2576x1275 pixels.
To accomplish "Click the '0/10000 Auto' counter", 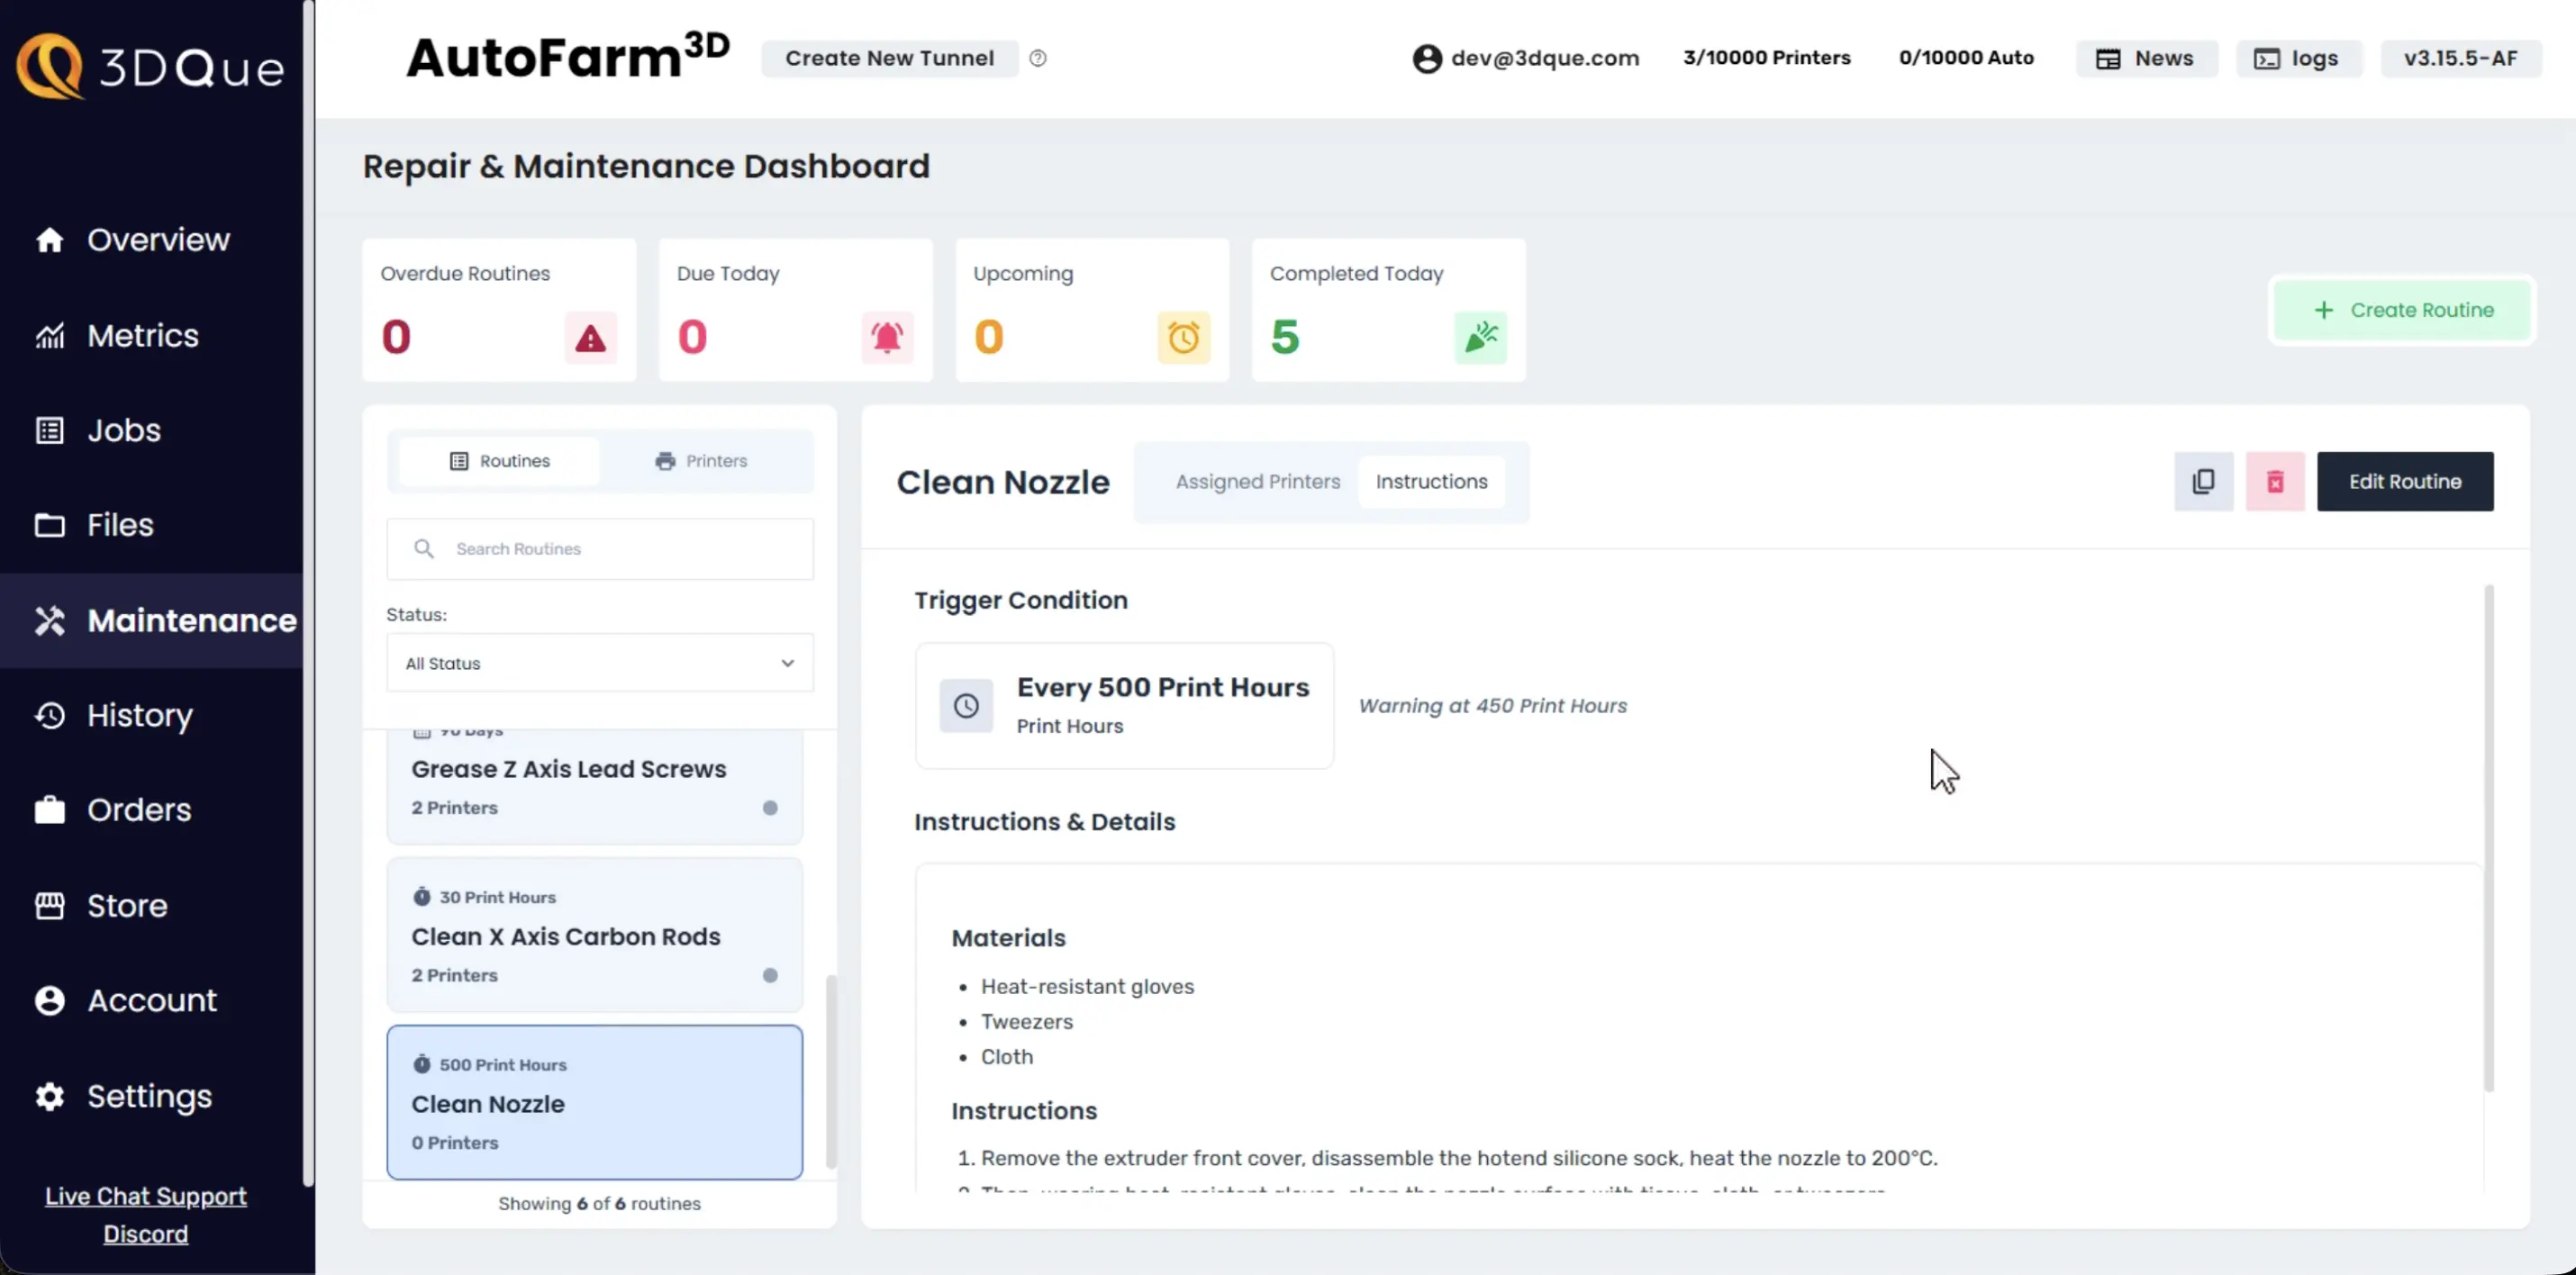I will point(1966,58).
